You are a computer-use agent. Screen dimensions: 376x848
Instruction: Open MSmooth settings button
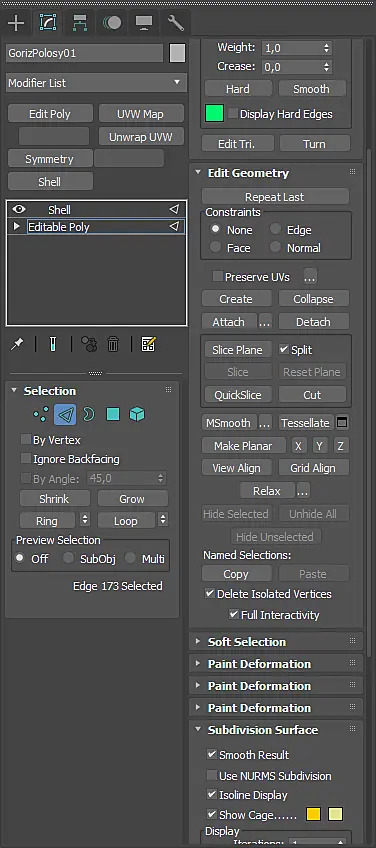pyautogui.click(x=265, y=423)
